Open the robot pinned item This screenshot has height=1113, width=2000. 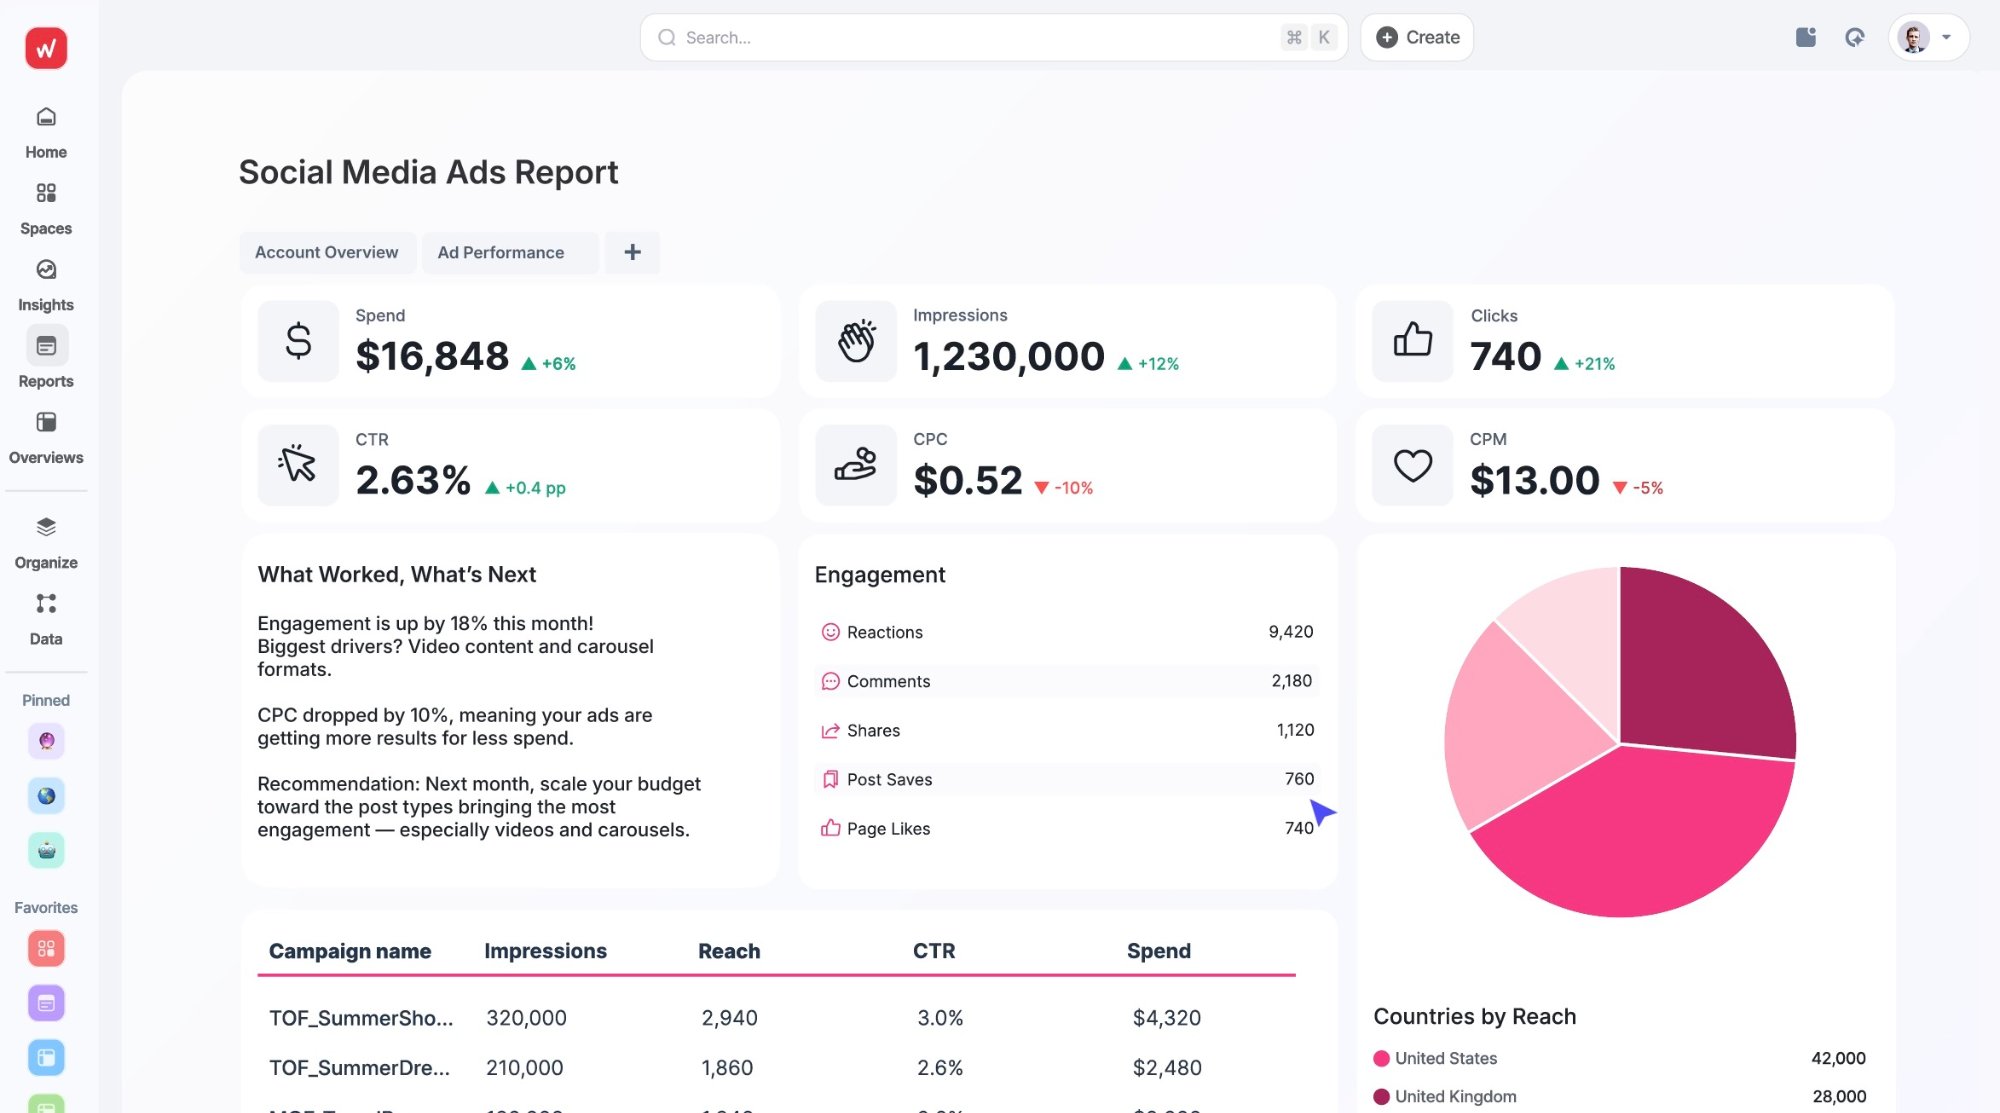(46, 850)
